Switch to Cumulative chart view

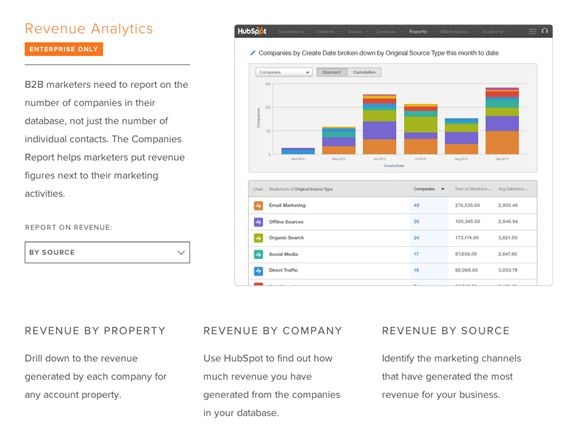tap(364, 72)
